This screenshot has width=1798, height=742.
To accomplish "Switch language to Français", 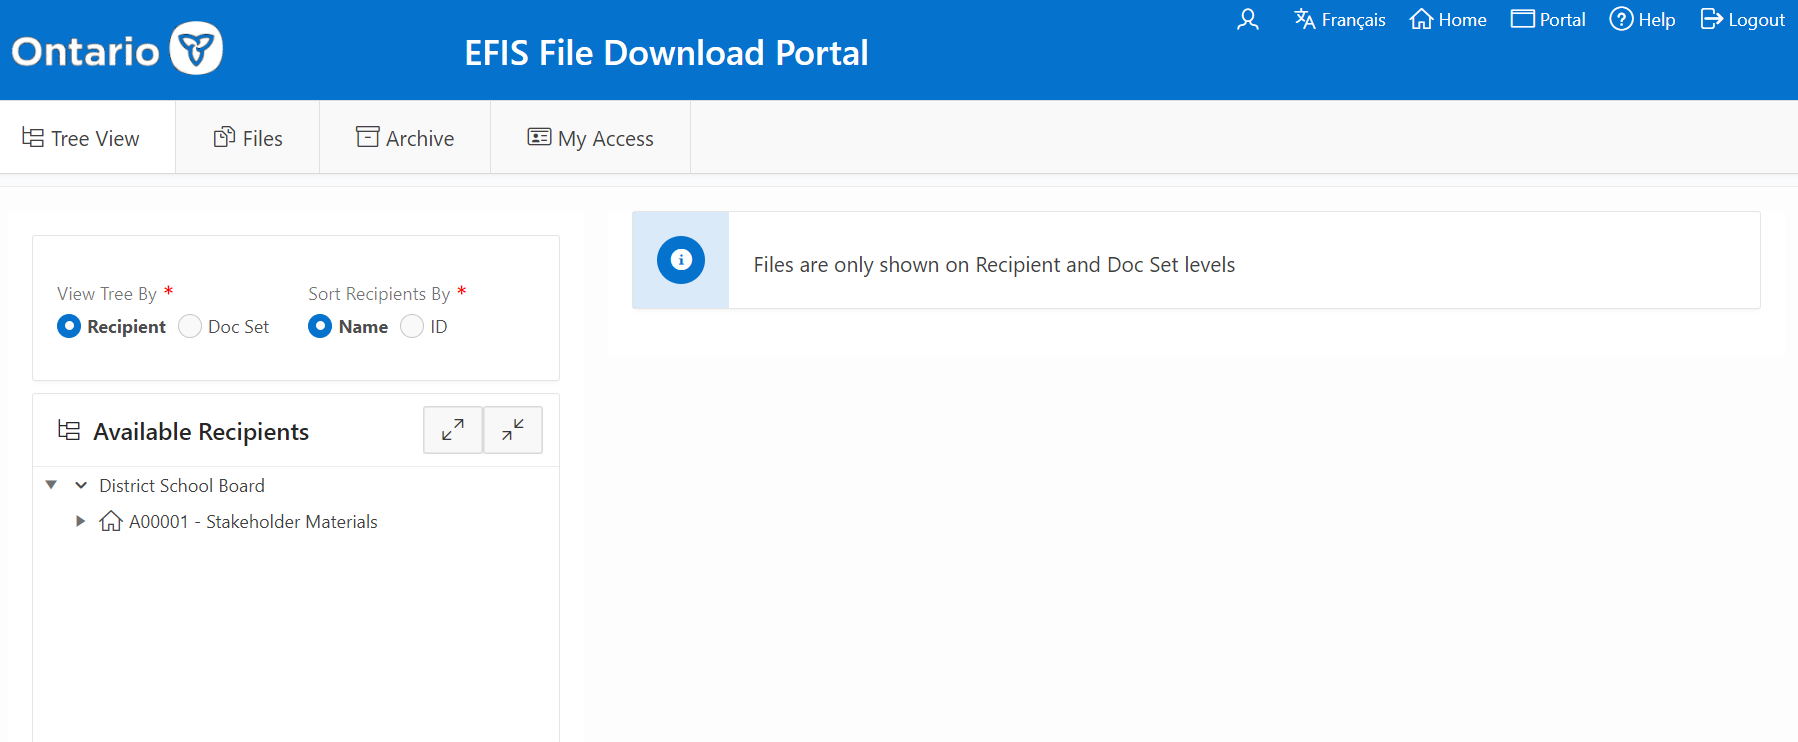I will [1340, 20].
